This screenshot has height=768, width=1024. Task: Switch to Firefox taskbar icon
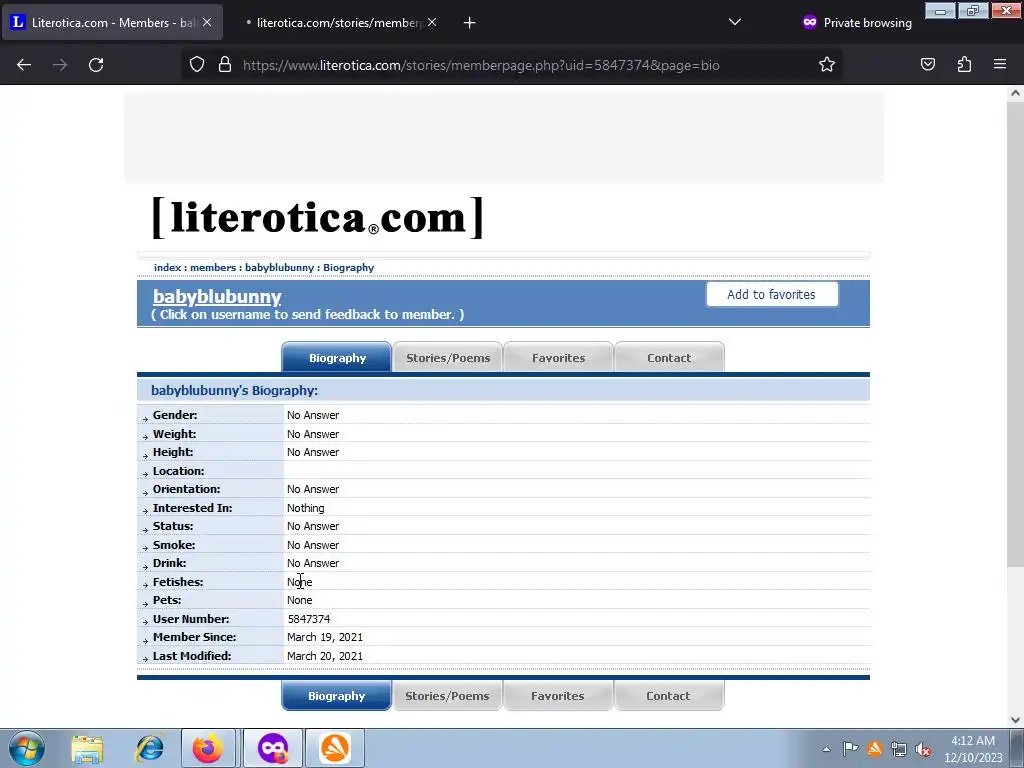208,748
